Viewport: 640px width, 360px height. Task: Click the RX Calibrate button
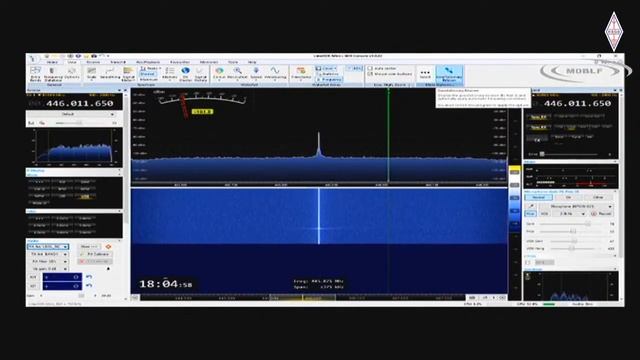coord(96,254)
